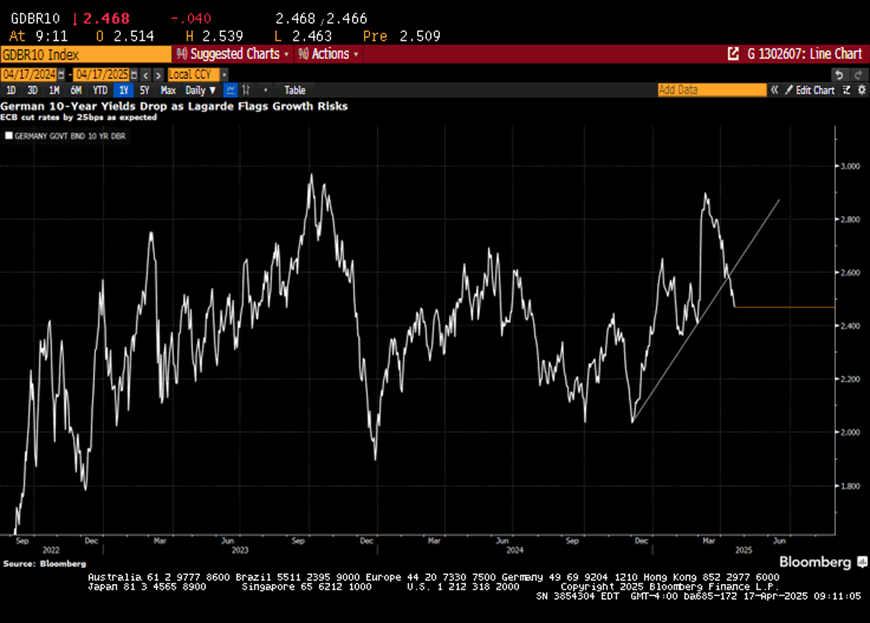Image resolution: width=870 pixels, height=623 pixels.
Task: Open the start date calendar picker
Action: click(62, 75)
